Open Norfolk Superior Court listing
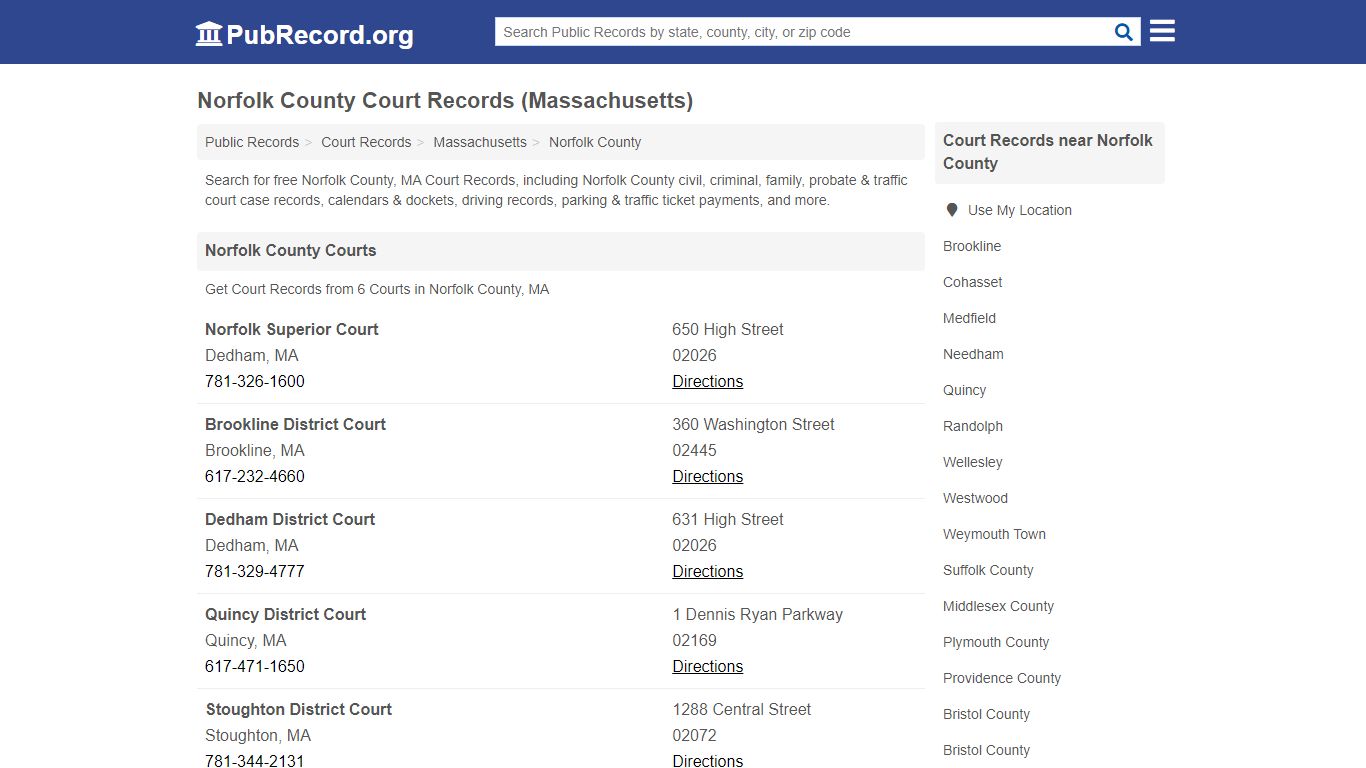 [292, 329]
